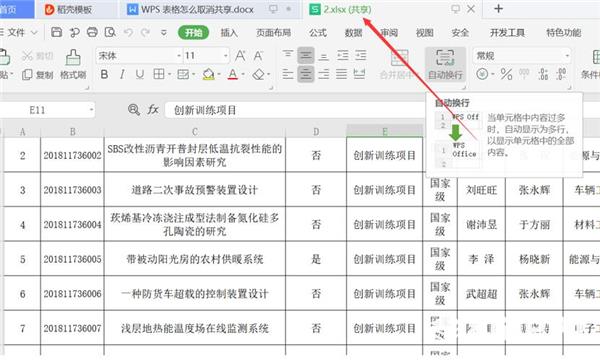
Task: Click the fill color bucket icon
Action: coord(209,74)
